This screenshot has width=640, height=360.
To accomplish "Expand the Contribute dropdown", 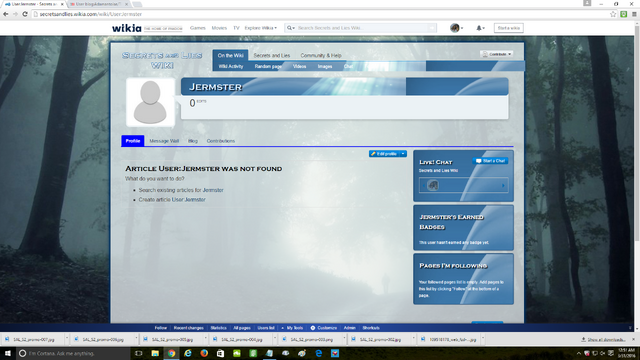I will pos(496,54).
